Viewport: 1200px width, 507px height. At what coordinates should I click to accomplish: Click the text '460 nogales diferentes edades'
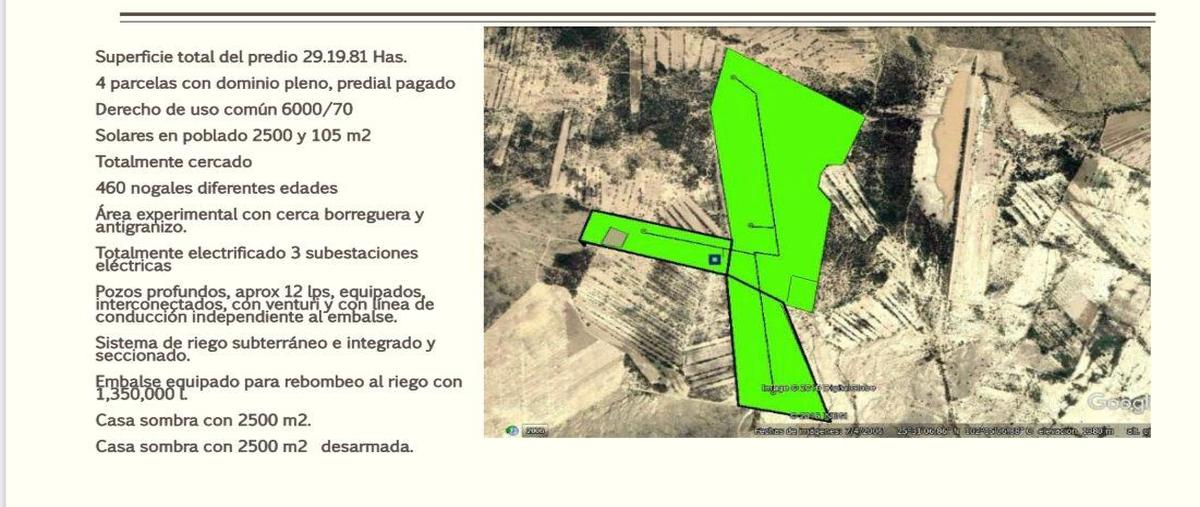tap(216, 187)
